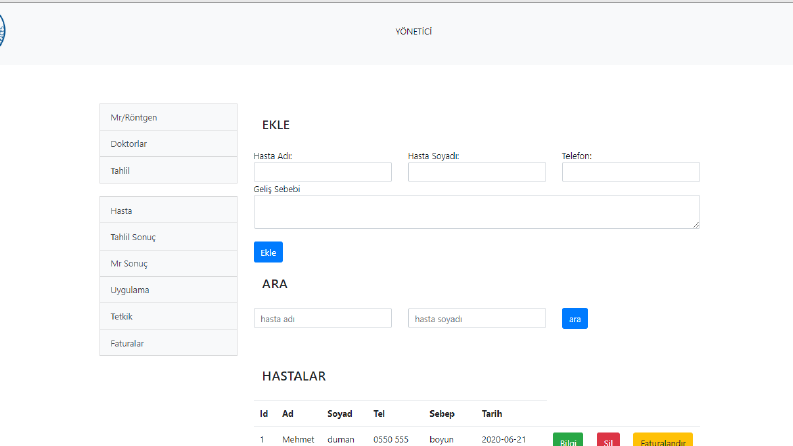793x446 pixels.
Task: Open the Tetkik menu item
Action: tap(168, 317)
